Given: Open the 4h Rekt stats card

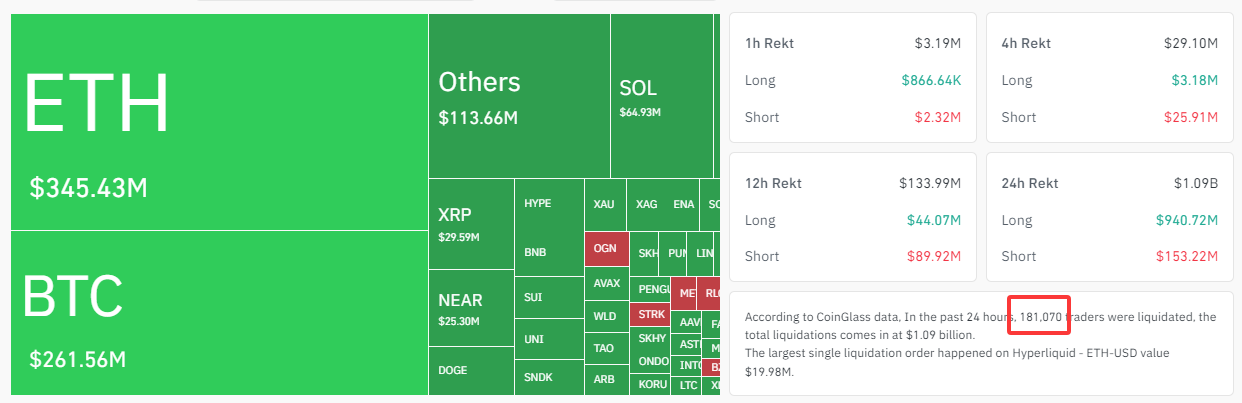Looking at the screenshot, I should coord(1110,80).
